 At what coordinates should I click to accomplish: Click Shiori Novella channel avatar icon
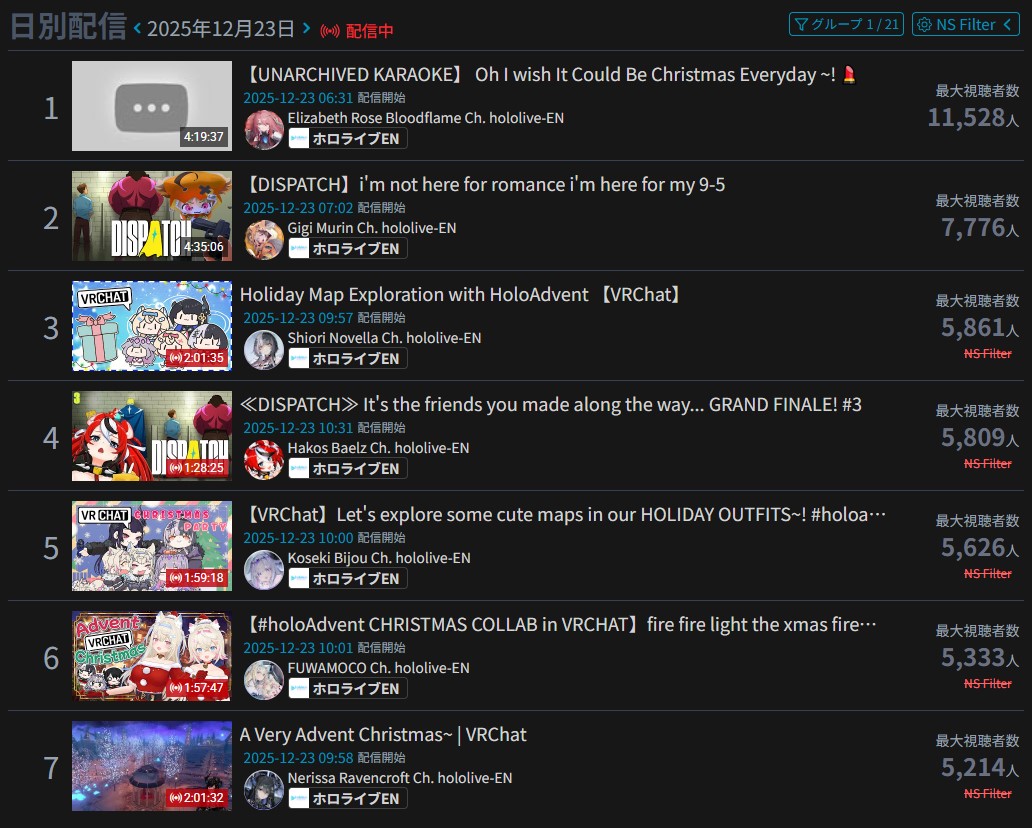pyautogui.click(x=264, y=349)
